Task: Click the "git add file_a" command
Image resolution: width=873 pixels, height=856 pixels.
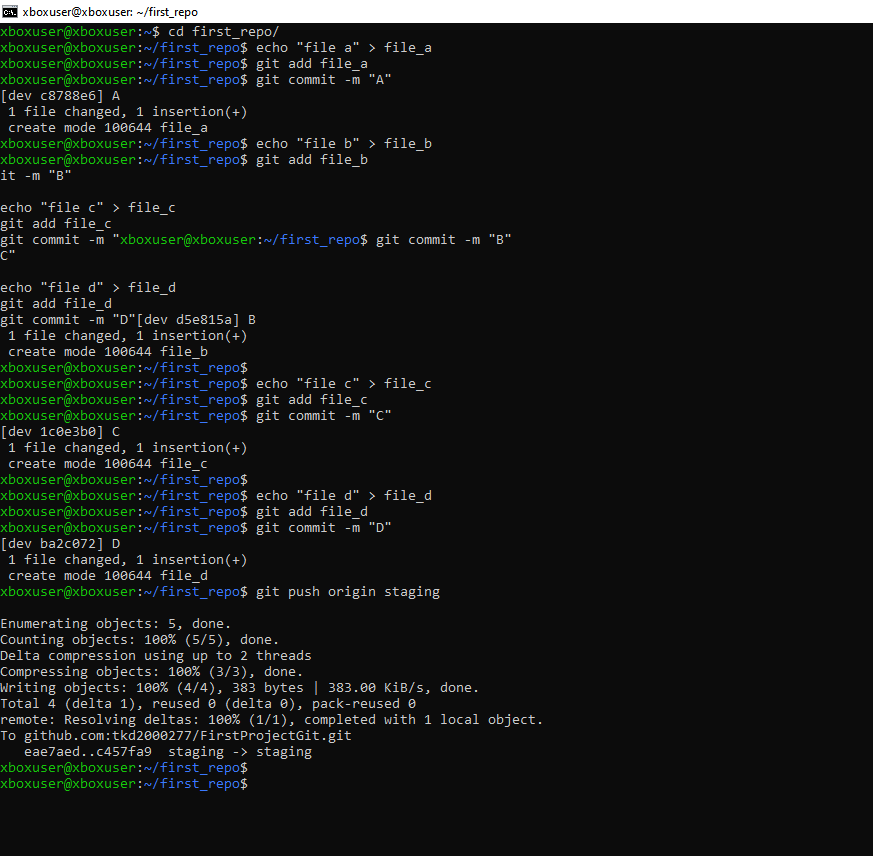Action: point(312,64)
